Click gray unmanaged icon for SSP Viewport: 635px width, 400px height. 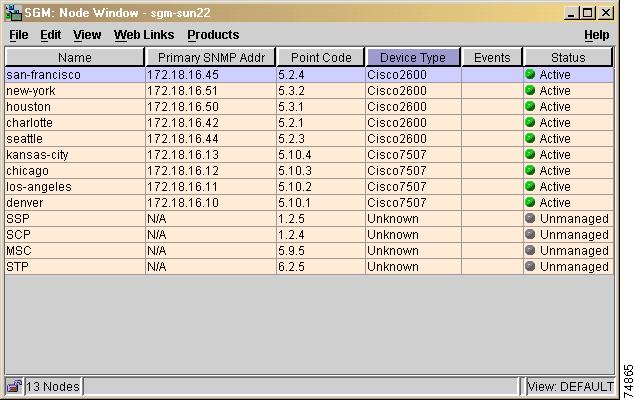(x=530, y=218)
